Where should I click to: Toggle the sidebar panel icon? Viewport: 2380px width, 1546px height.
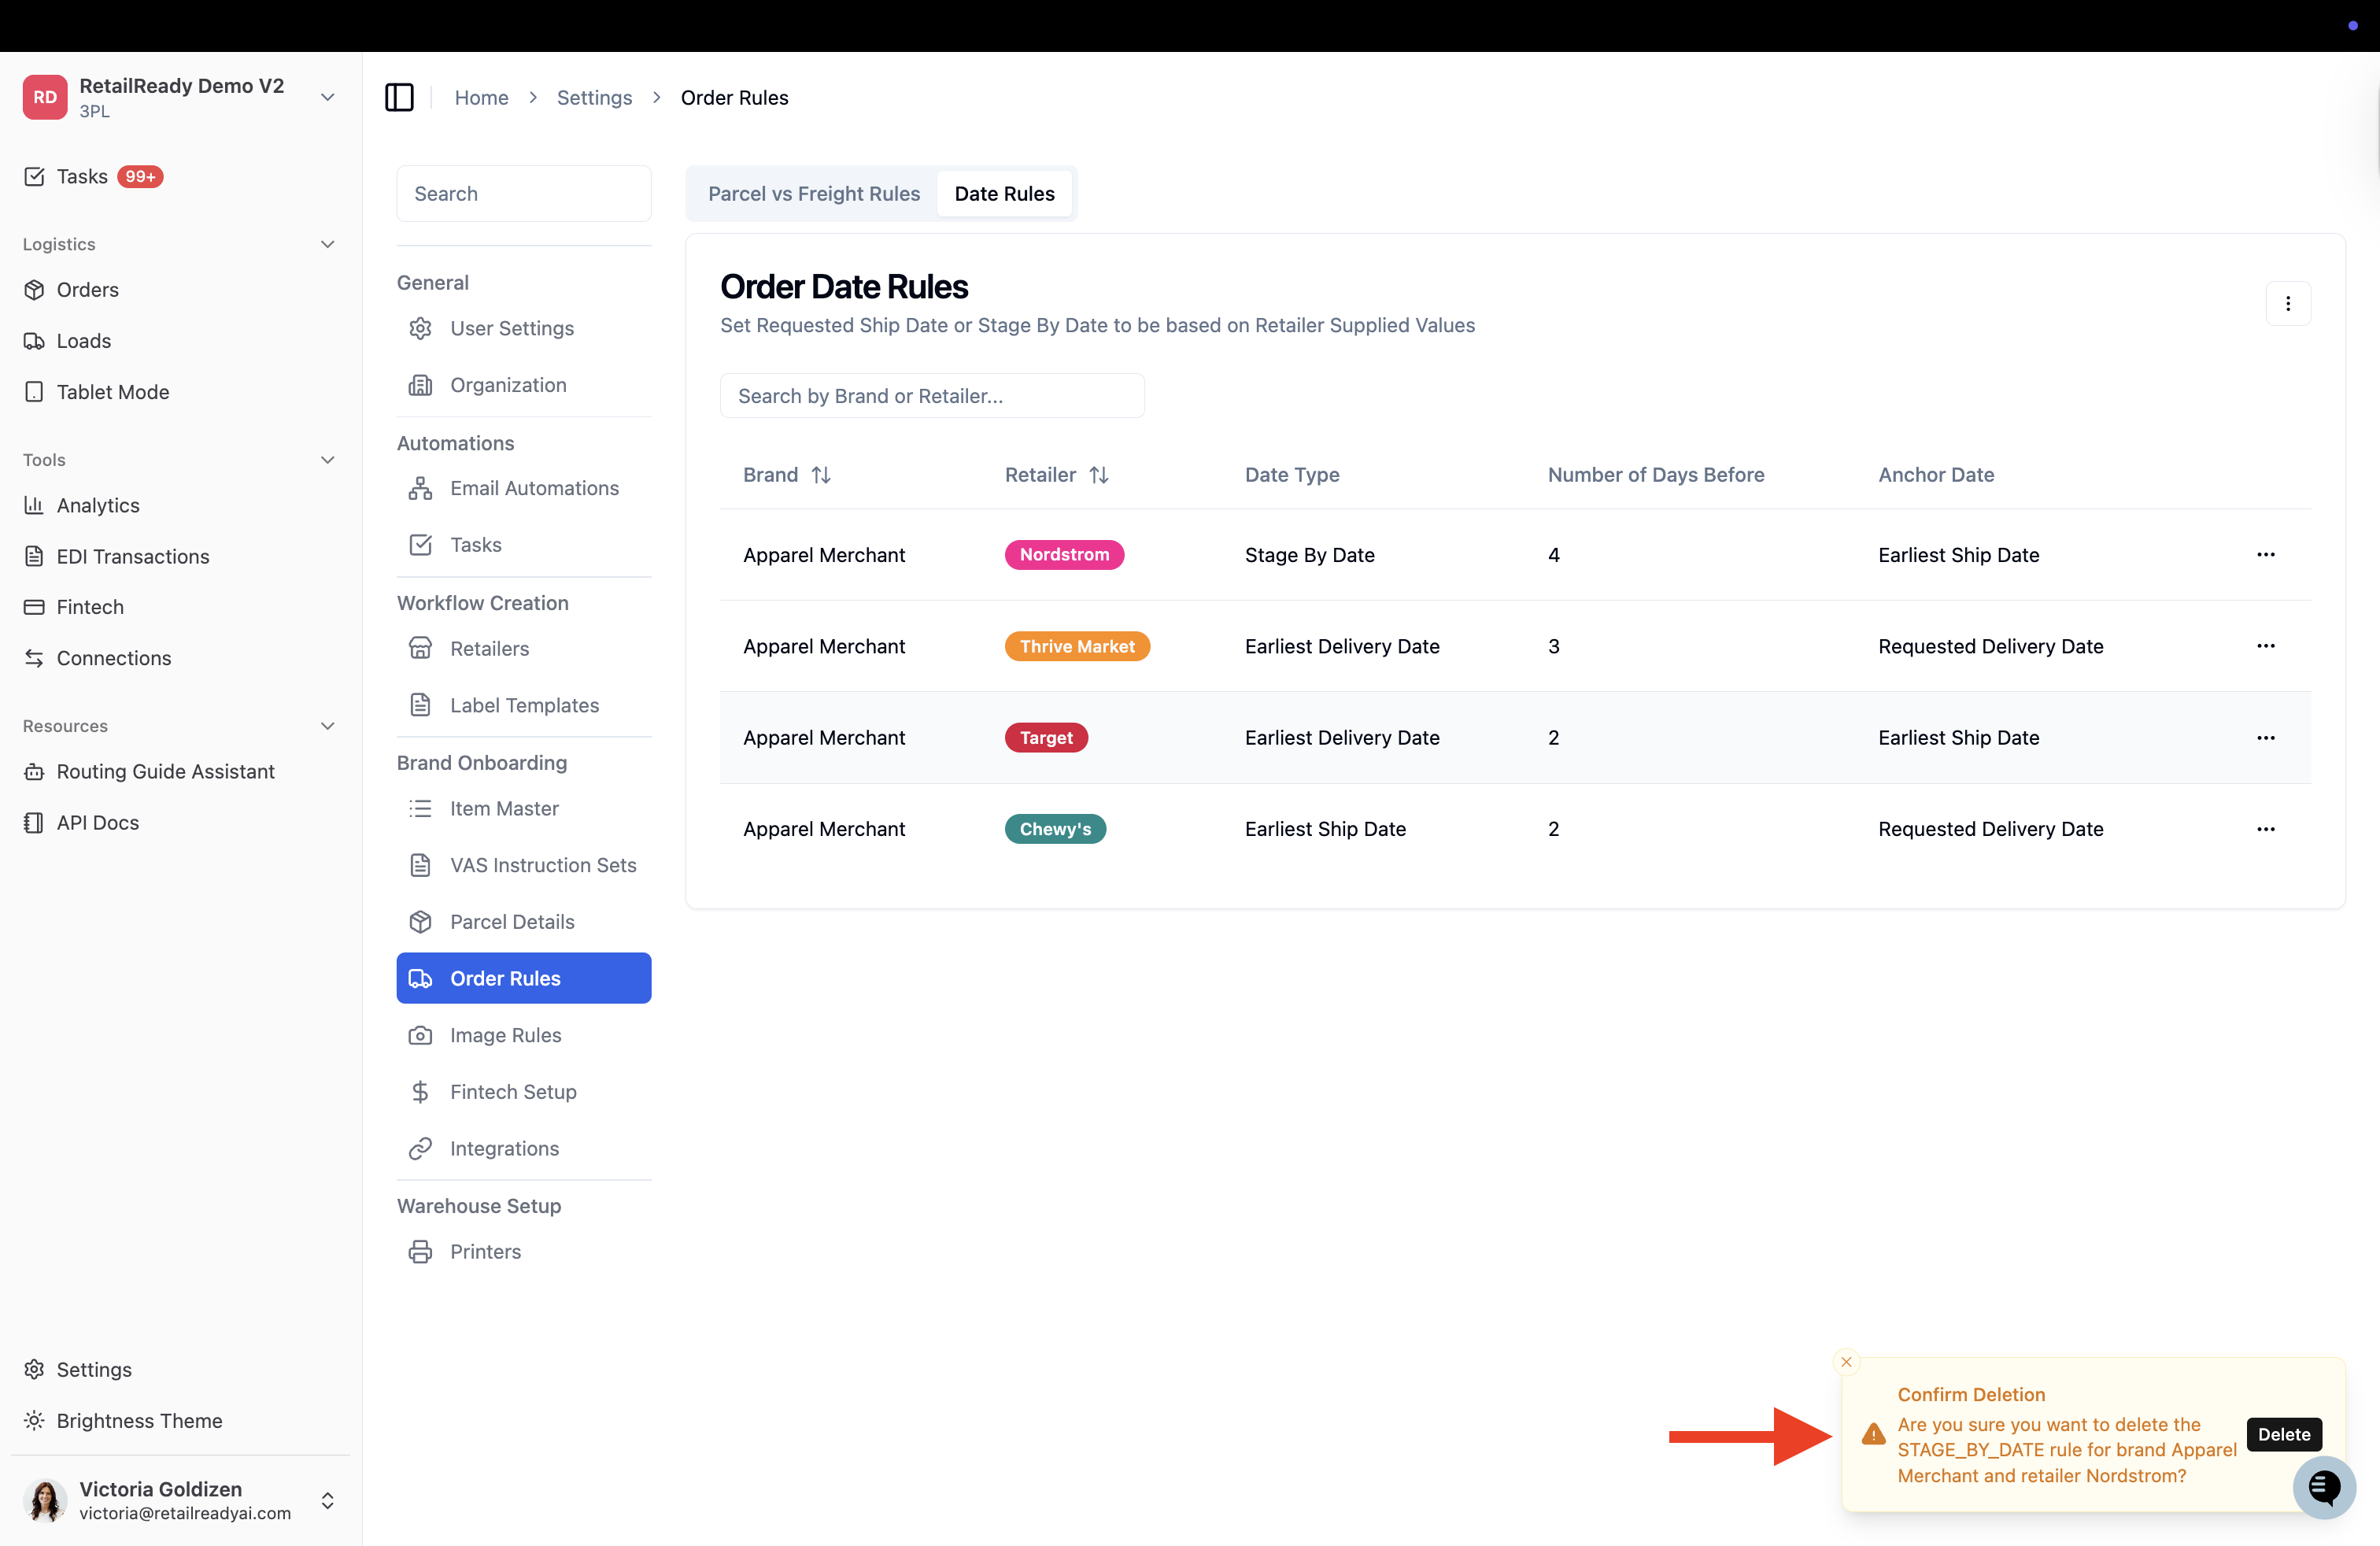[x=399, y=97]
